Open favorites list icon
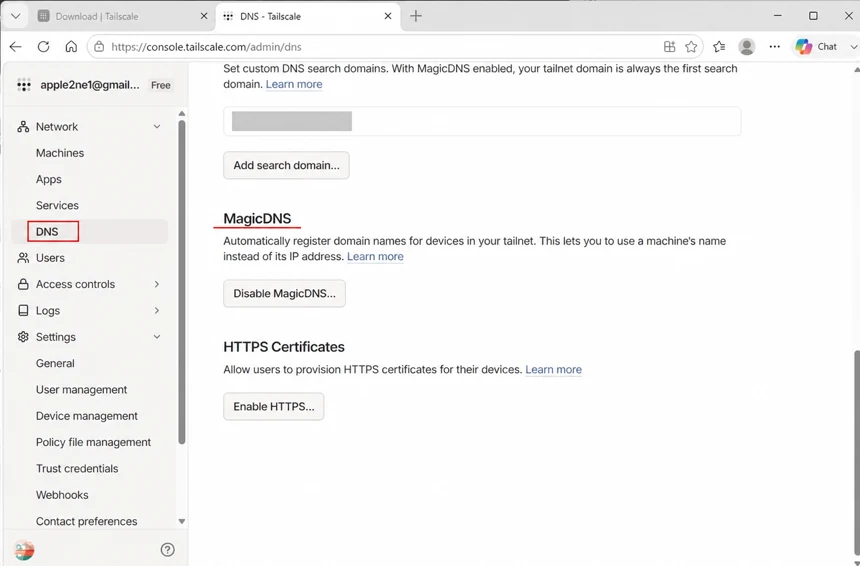The image size is (860, 566). coord(719,47)
